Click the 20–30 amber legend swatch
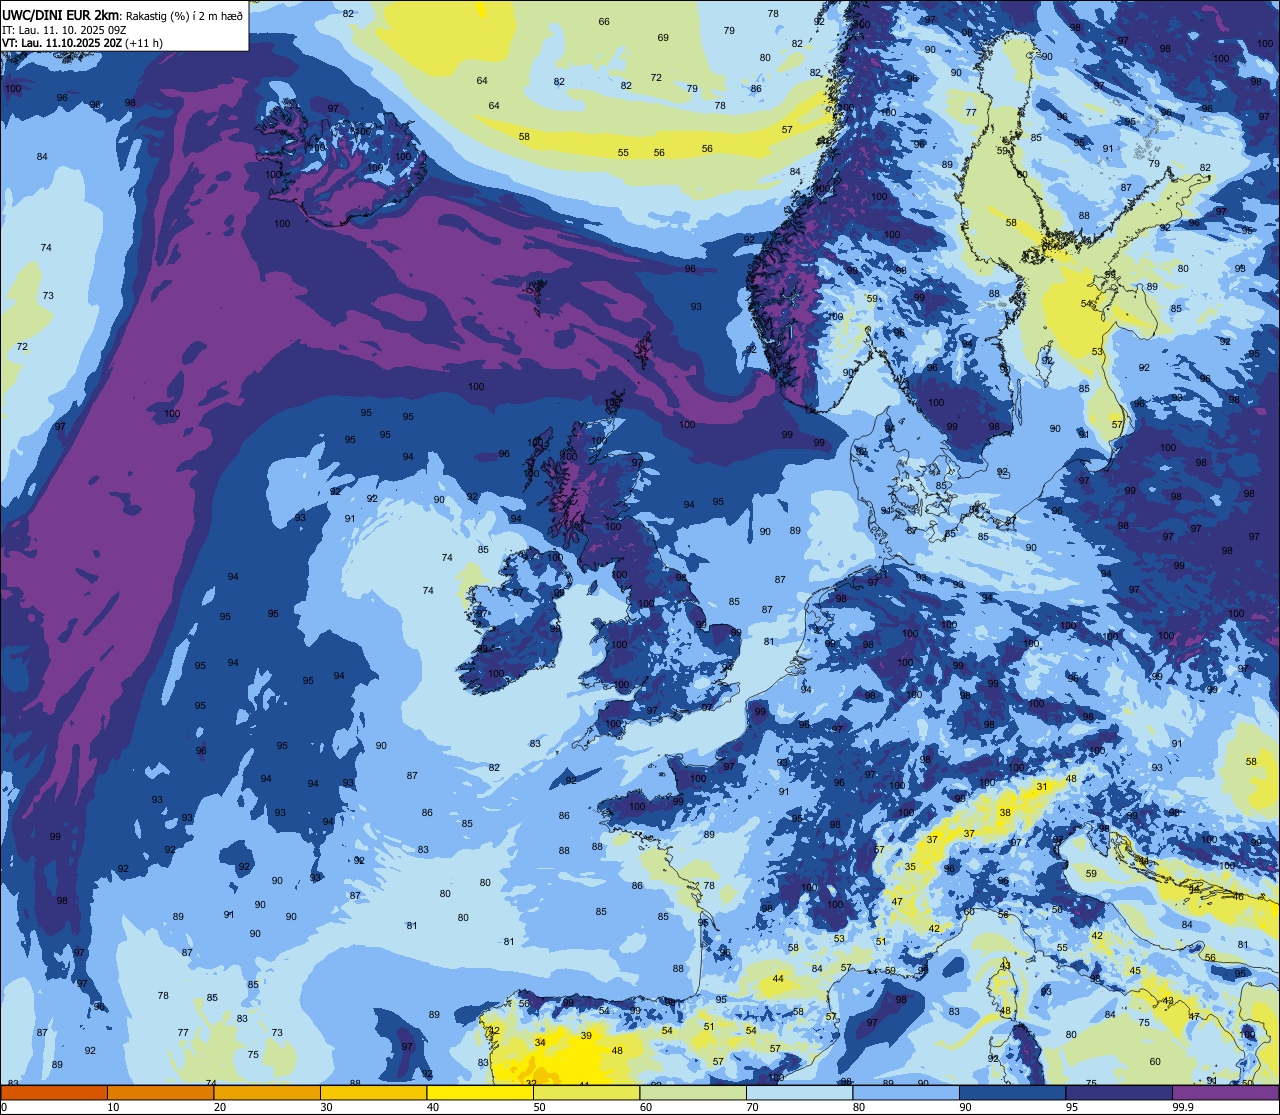1280x1115 pixels. pyautogui.click(x=267, y=1093)
